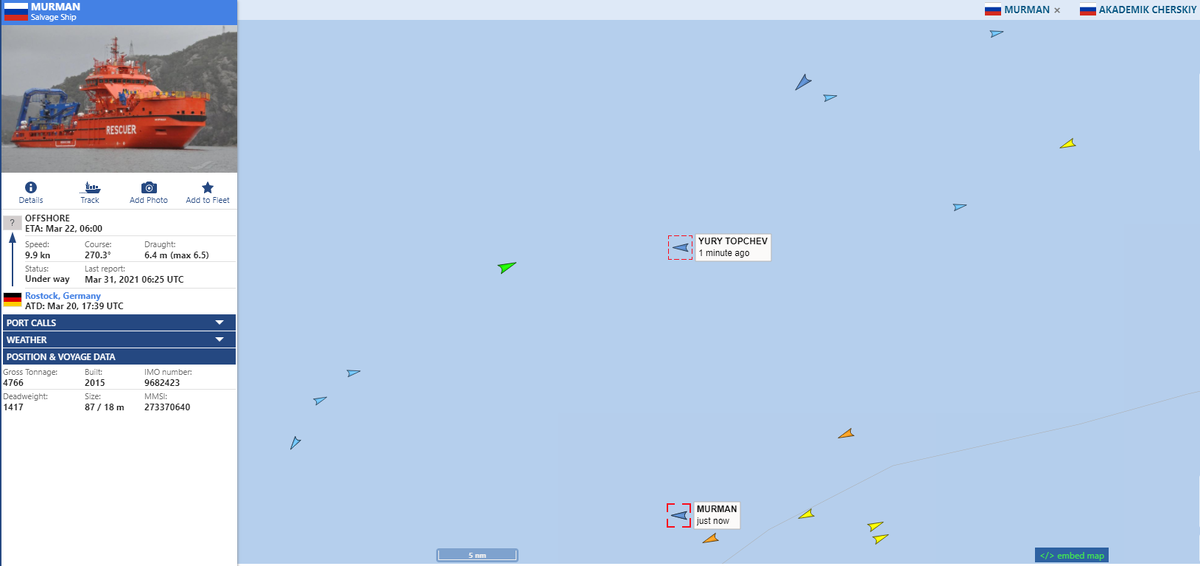Select the YURY TOPCHEV vessel marker

pyautogui.click(x=680, y=247)
